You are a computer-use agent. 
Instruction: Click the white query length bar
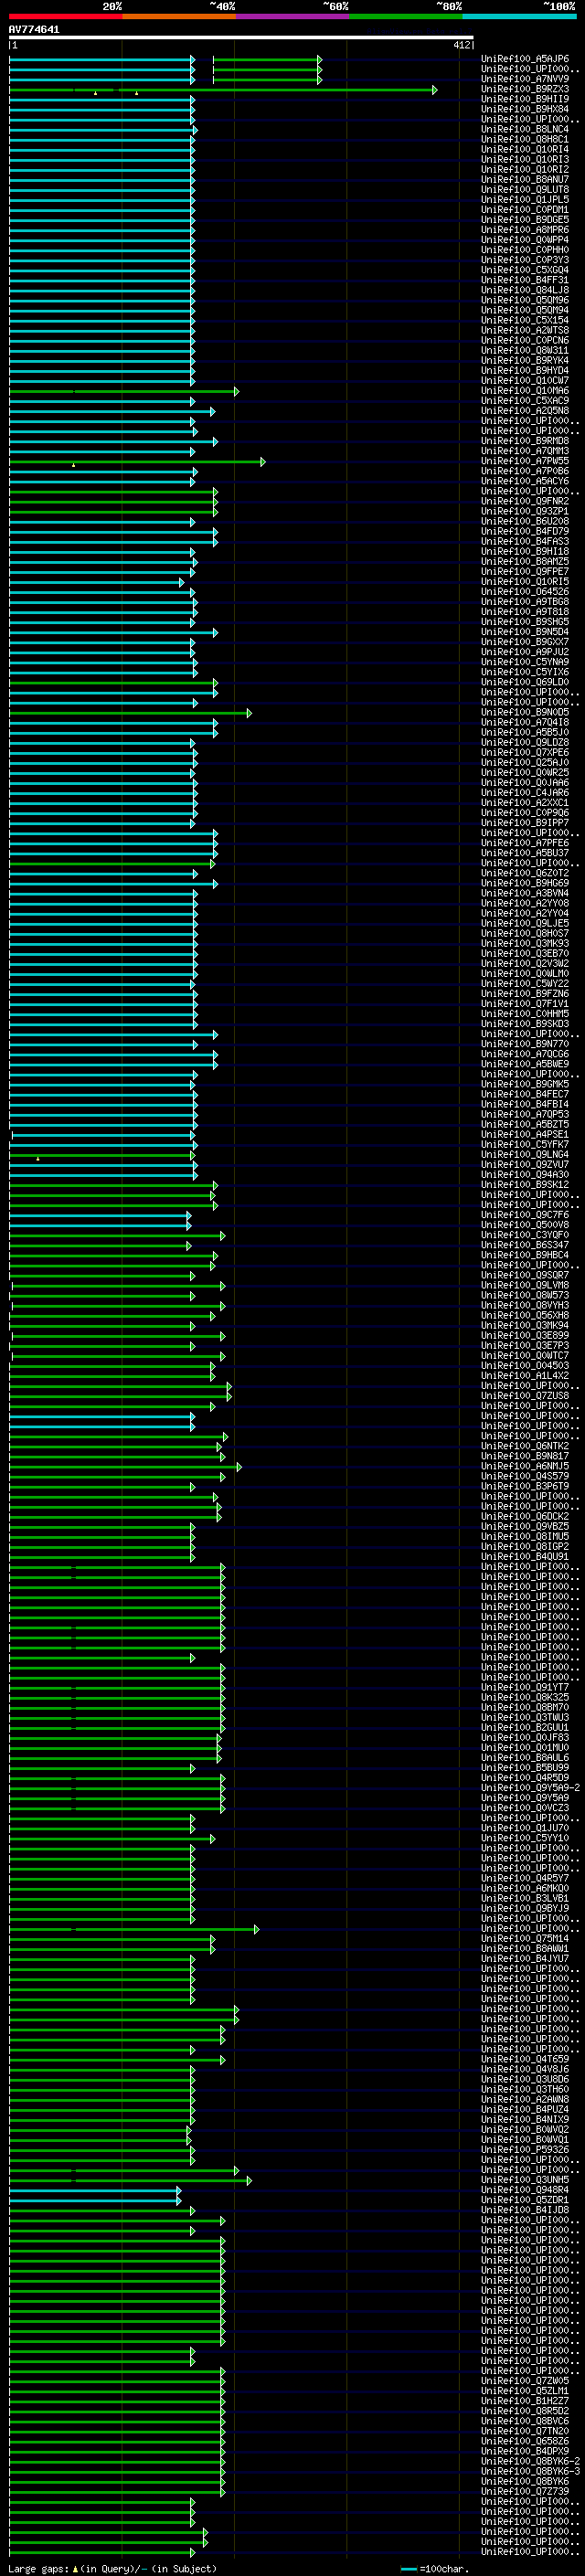coord(241,38)
